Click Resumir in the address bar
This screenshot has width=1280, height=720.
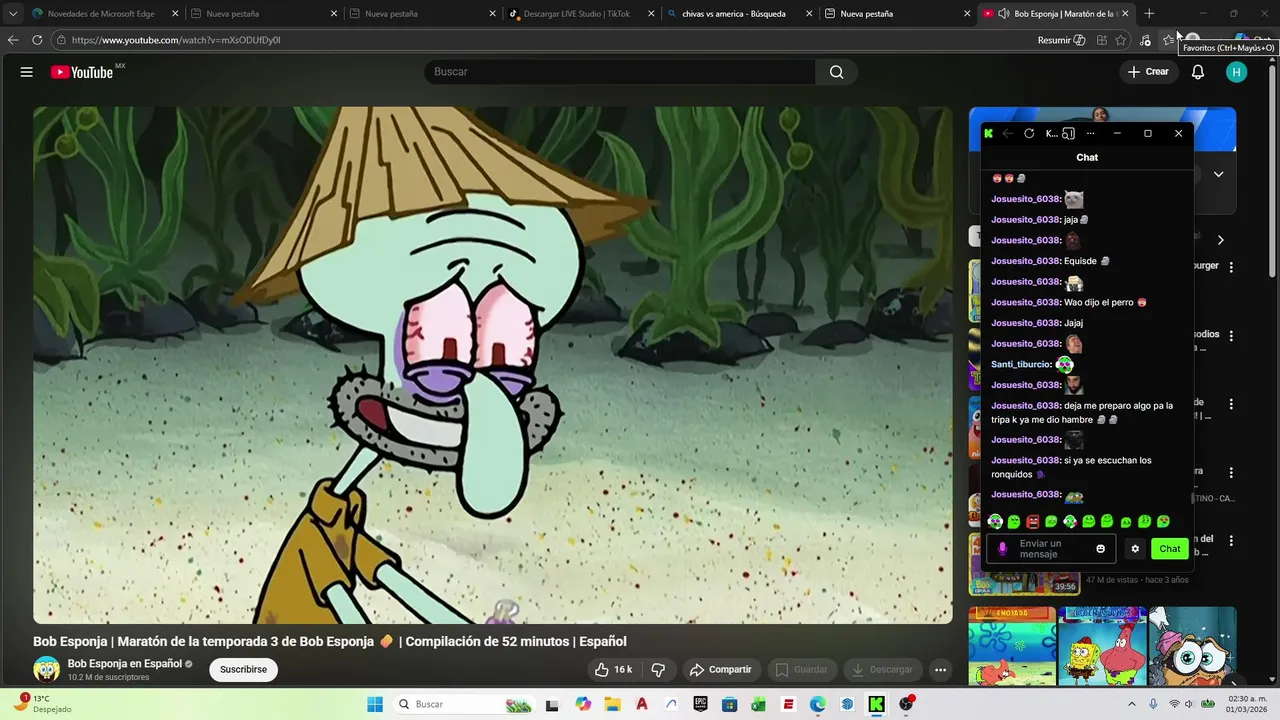point(1062,40)
